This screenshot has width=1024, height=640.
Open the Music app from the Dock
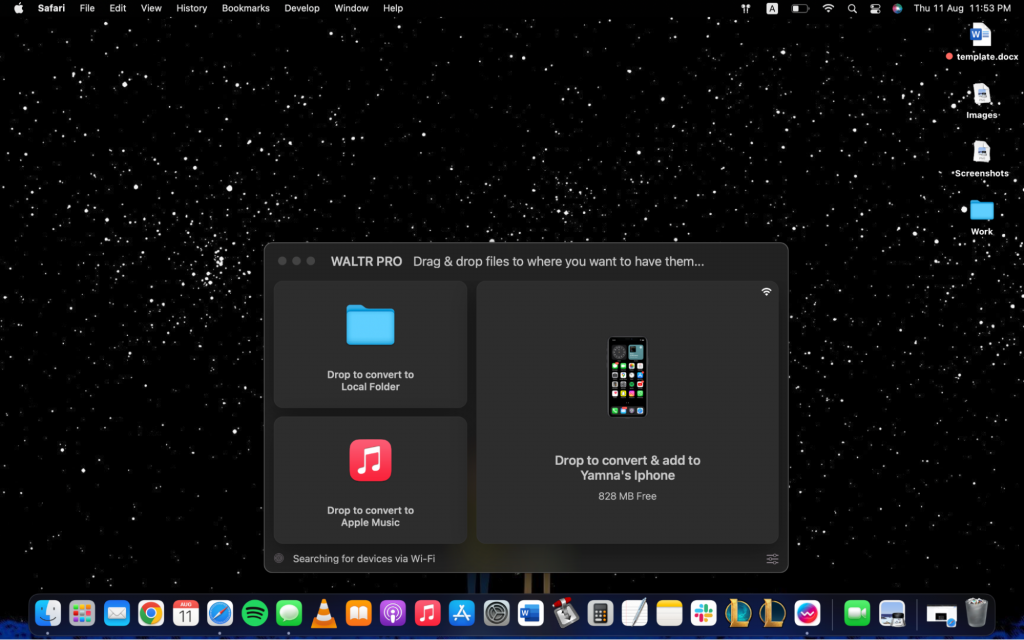(x=427, y=613)
